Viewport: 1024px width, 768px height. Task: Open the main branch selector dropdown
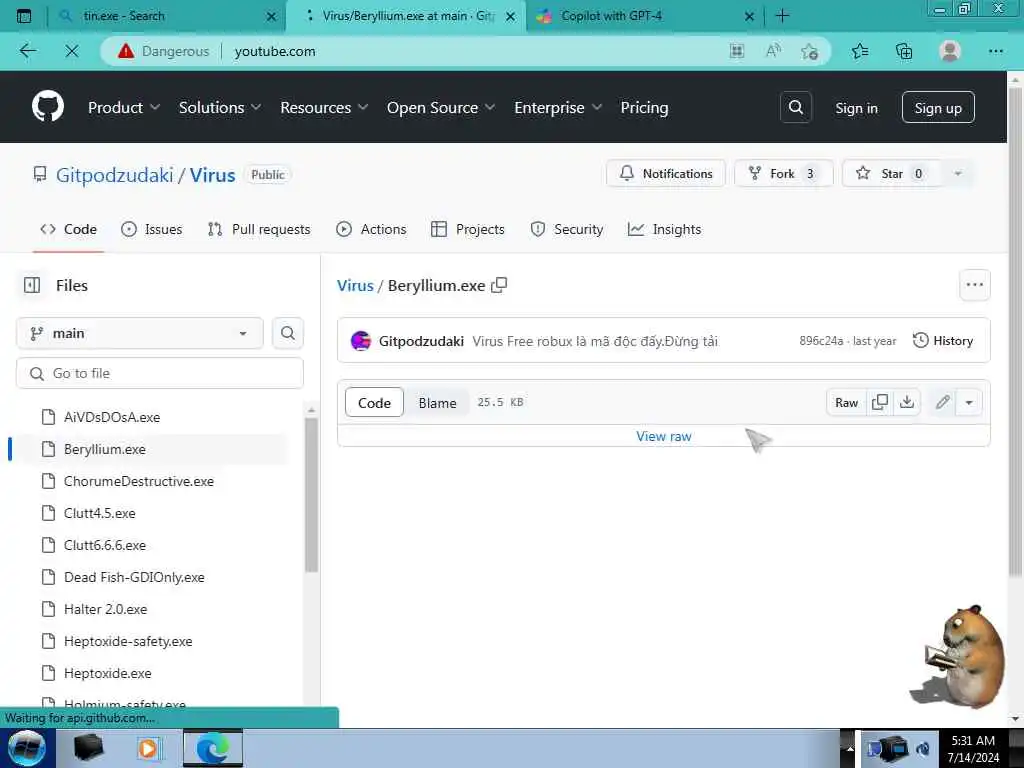pos(140,333)
